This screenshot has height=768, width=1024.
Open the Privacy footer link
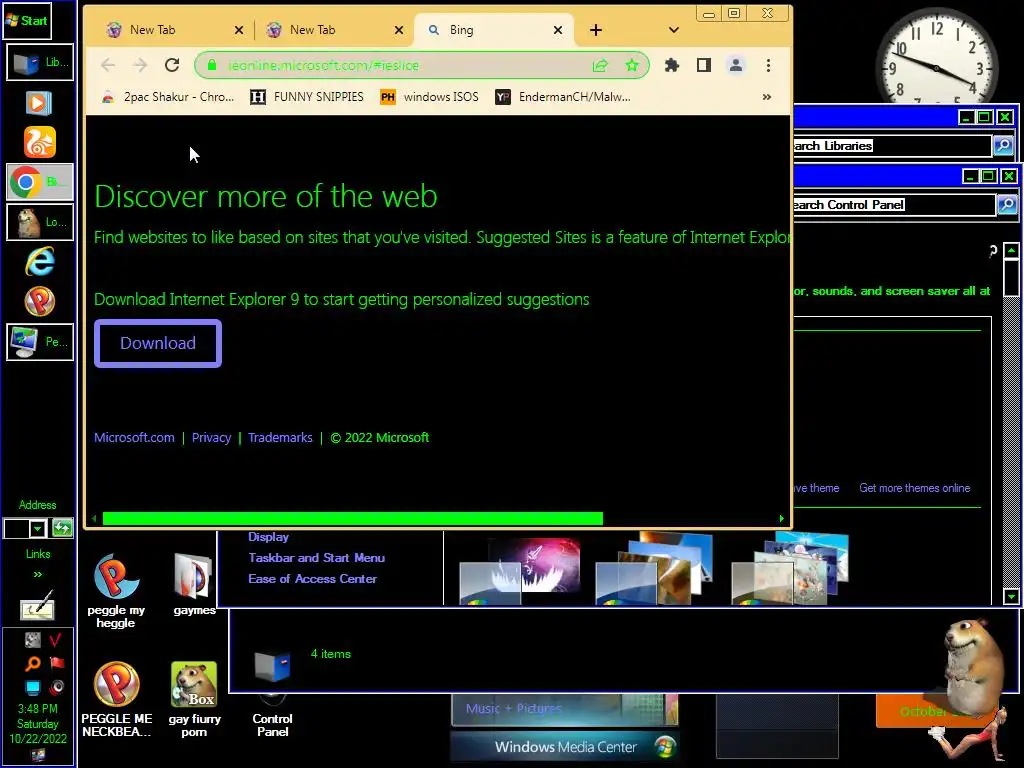[x=212, y=438]
